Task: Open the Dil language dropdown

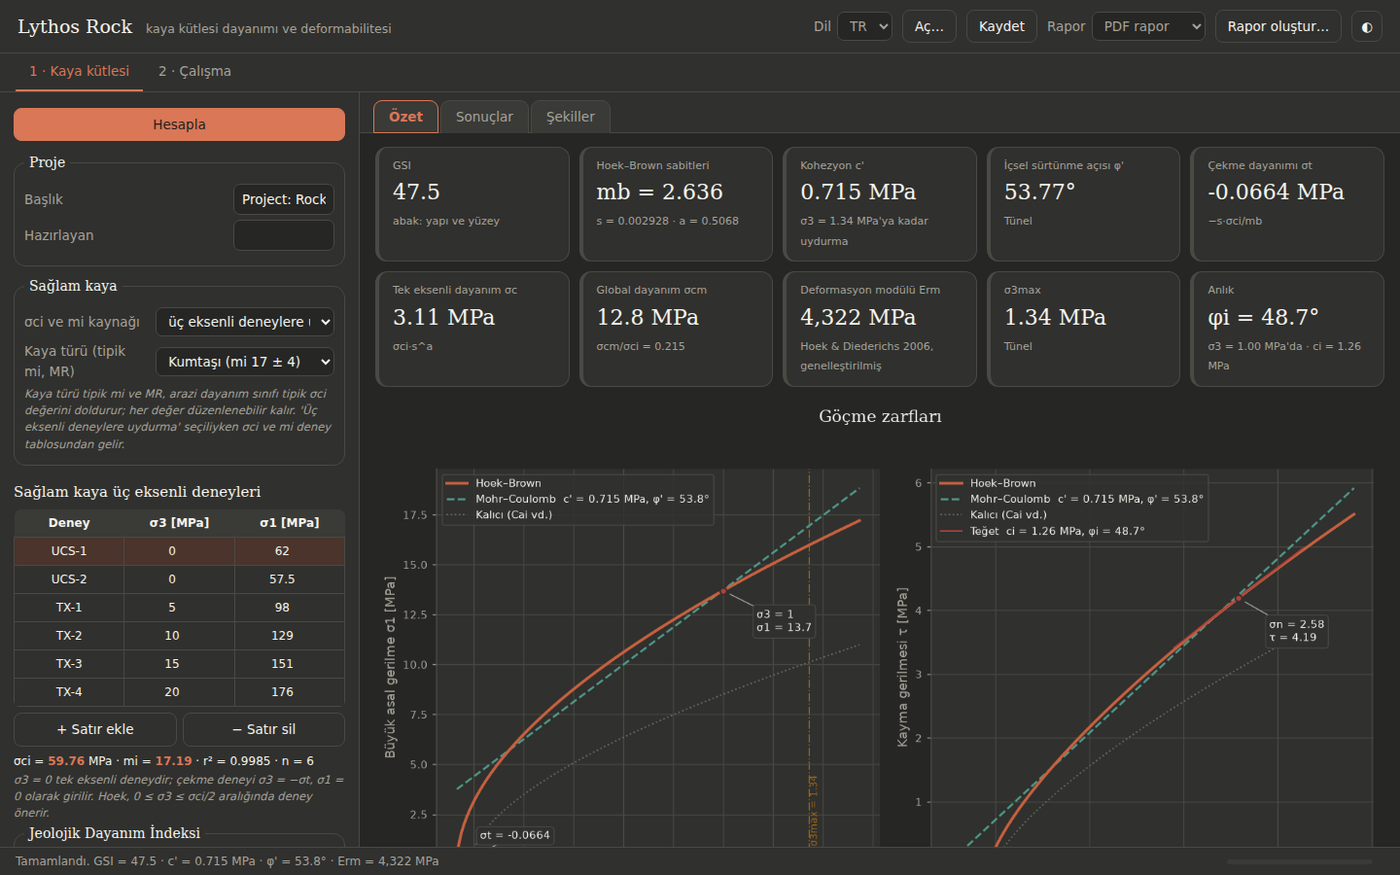Action: (864, 27)
